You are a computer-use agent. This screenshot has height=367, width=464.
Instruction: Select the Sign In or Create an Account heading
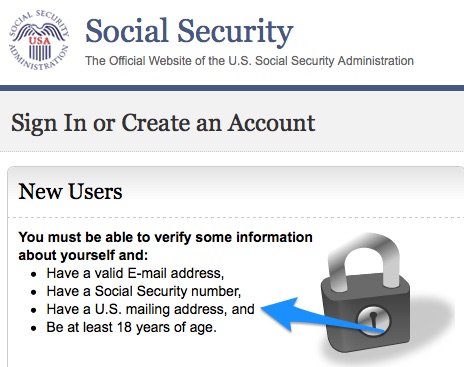[x=163, y=123]
